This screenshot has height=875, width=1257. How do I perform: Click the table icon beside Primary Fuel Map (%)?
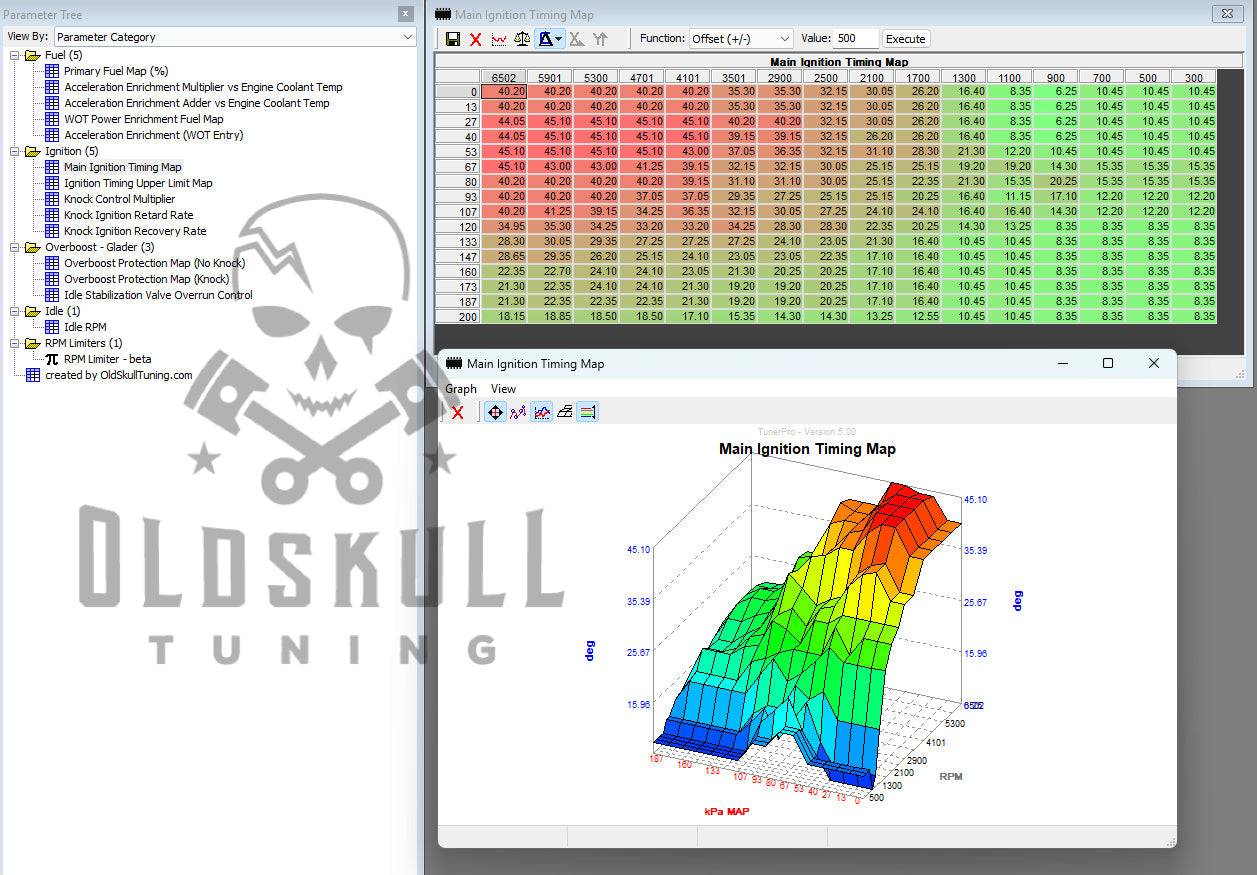click(52, 71)
